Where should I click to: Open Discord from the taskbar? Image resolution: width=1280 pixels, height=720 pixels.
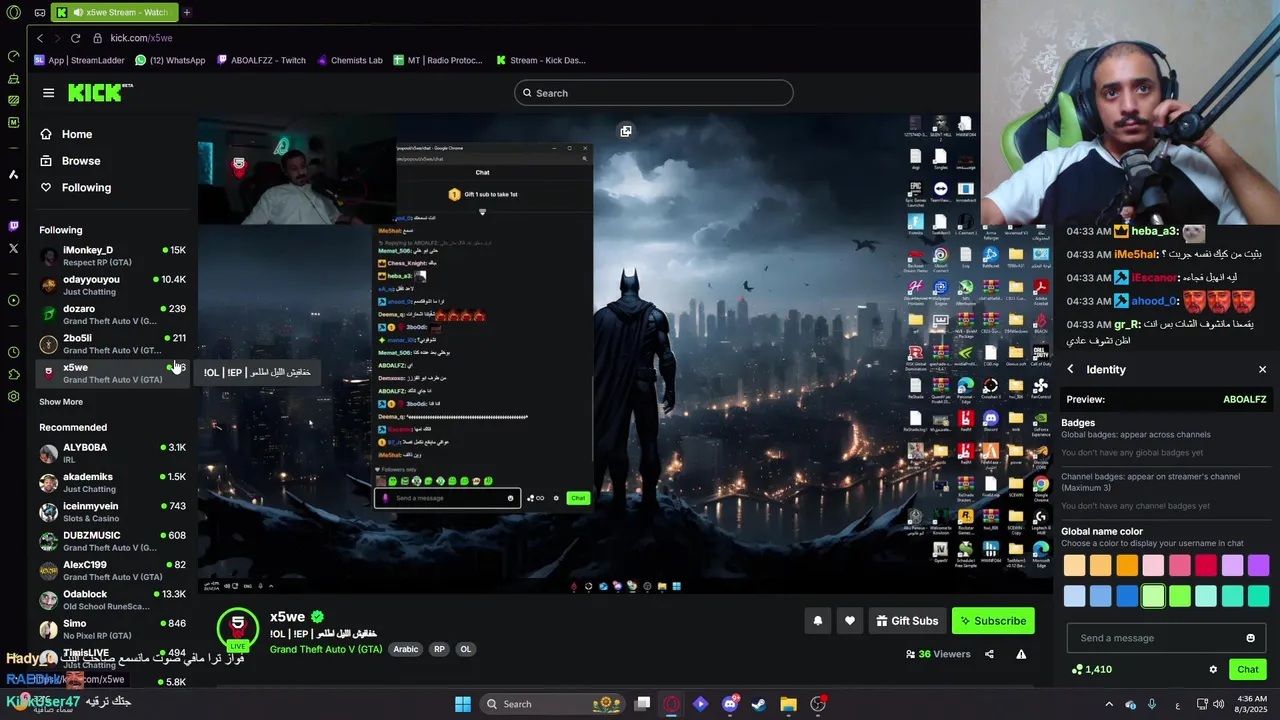point(730,704)
